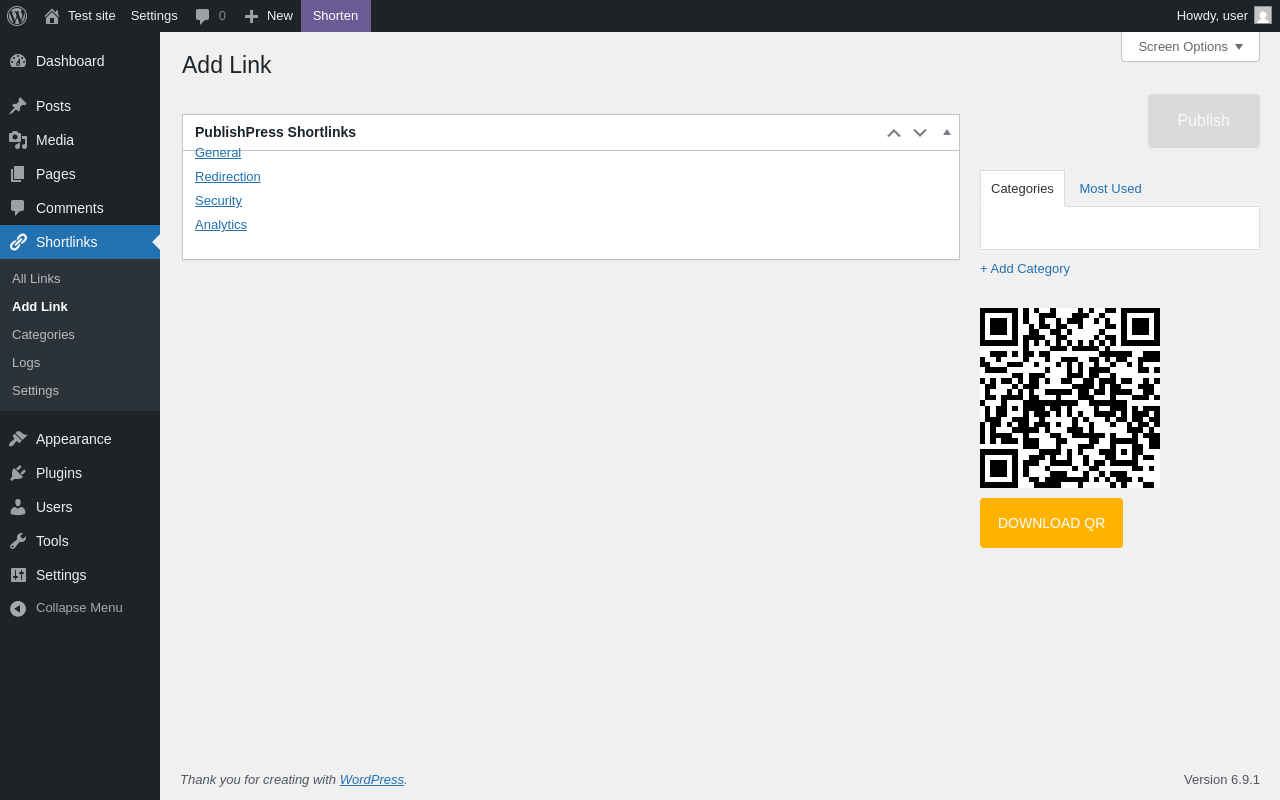Open Categories submenu under Shortlinks
The image size is (1280, 800).
pyautogui.click(x=80, y=335)
